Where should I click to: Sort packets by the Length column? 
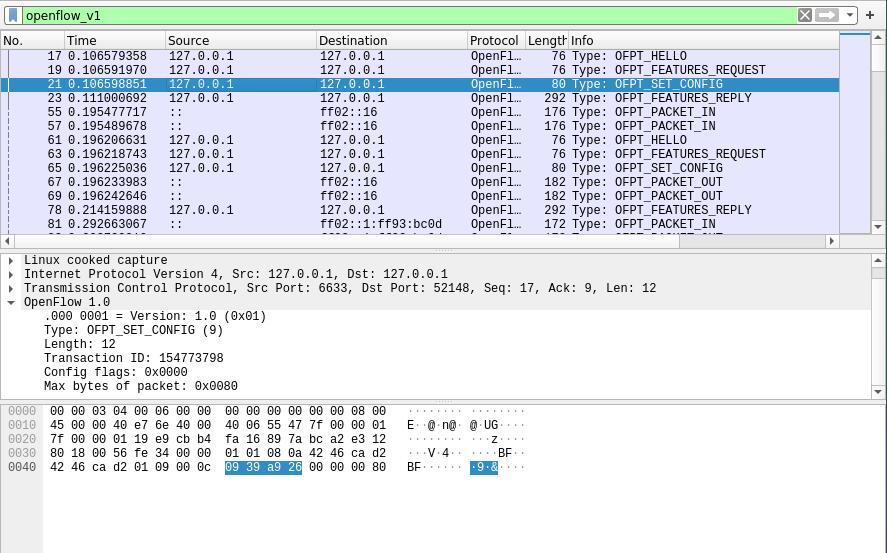(x=546, y=41)
